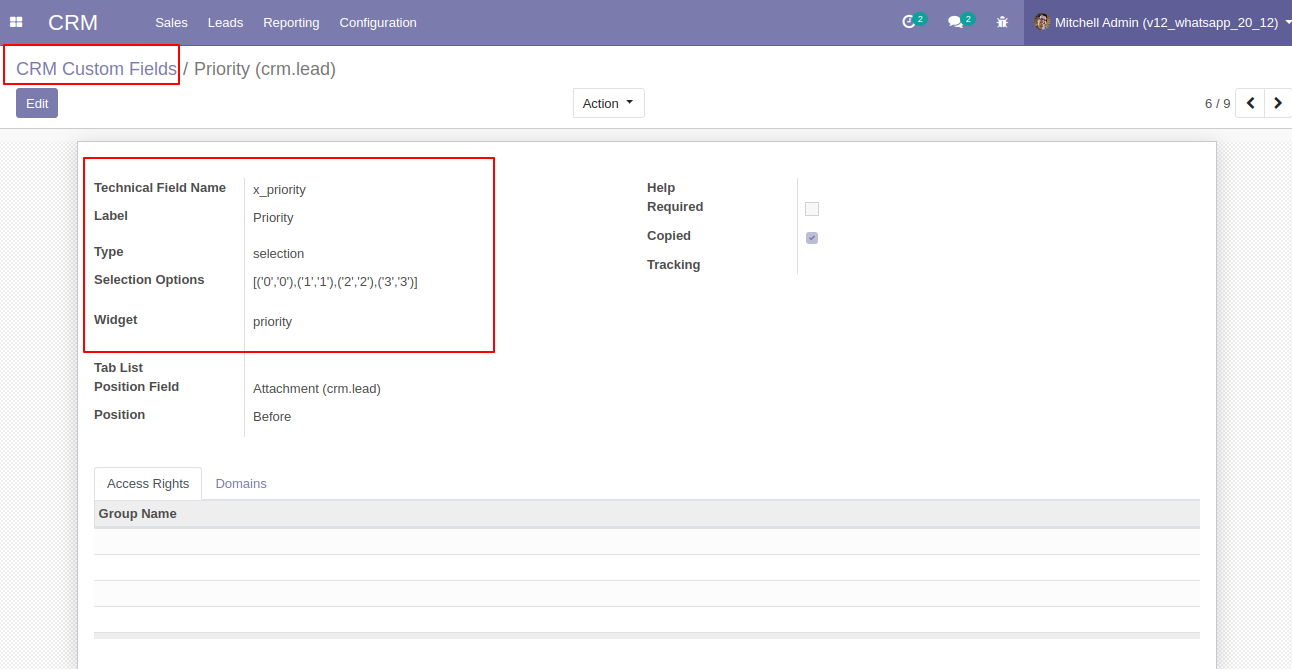Screen dimensions: 1292x669
Task: Open the Action dropdown
Action: click(x=608, y=103)
